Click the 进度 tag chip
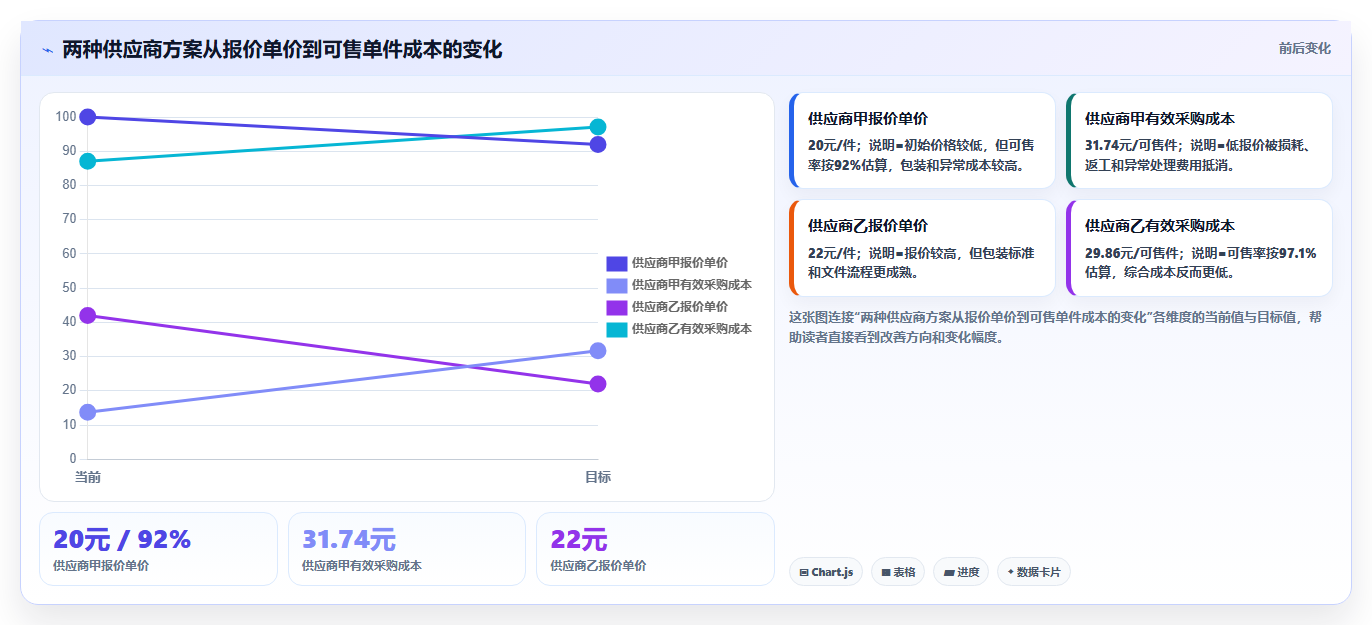 (961, 572)
